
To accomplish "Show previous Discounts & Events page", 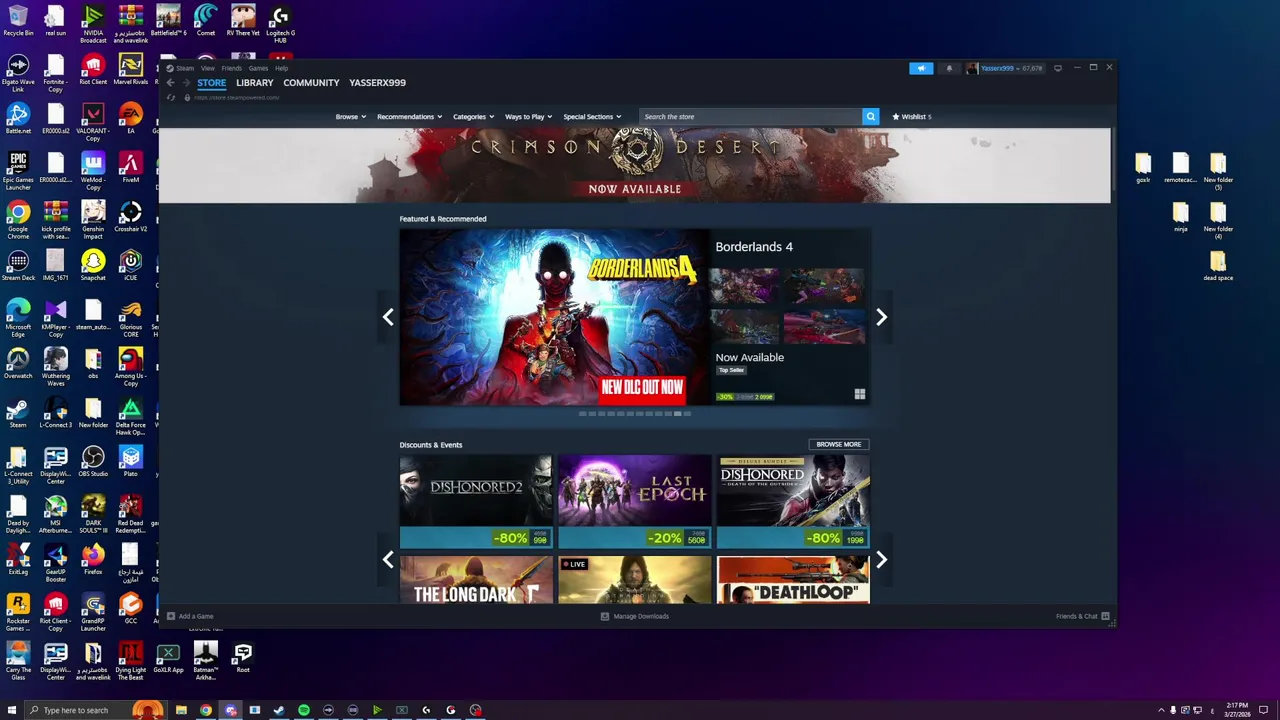I will (x=388, y=560).
